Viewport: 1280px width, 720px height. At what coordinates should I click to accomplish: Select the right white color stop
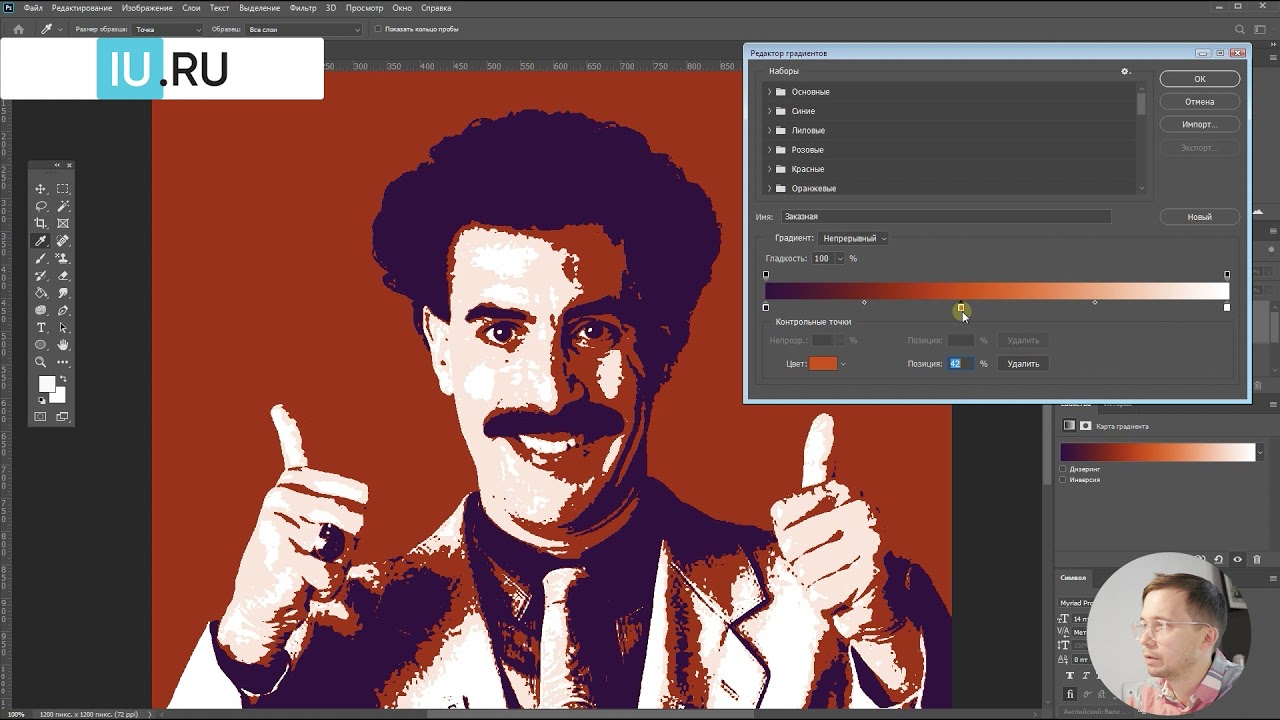(1227, 307)
